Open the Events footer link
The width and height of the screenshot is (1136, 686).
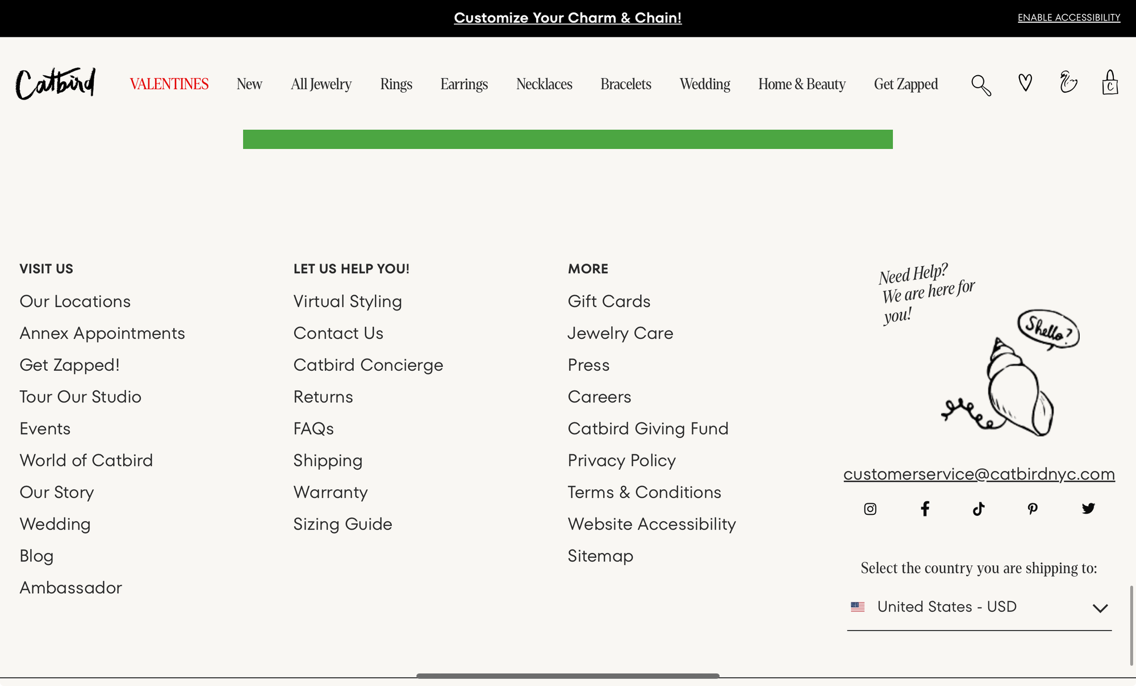tap(45, 429)
